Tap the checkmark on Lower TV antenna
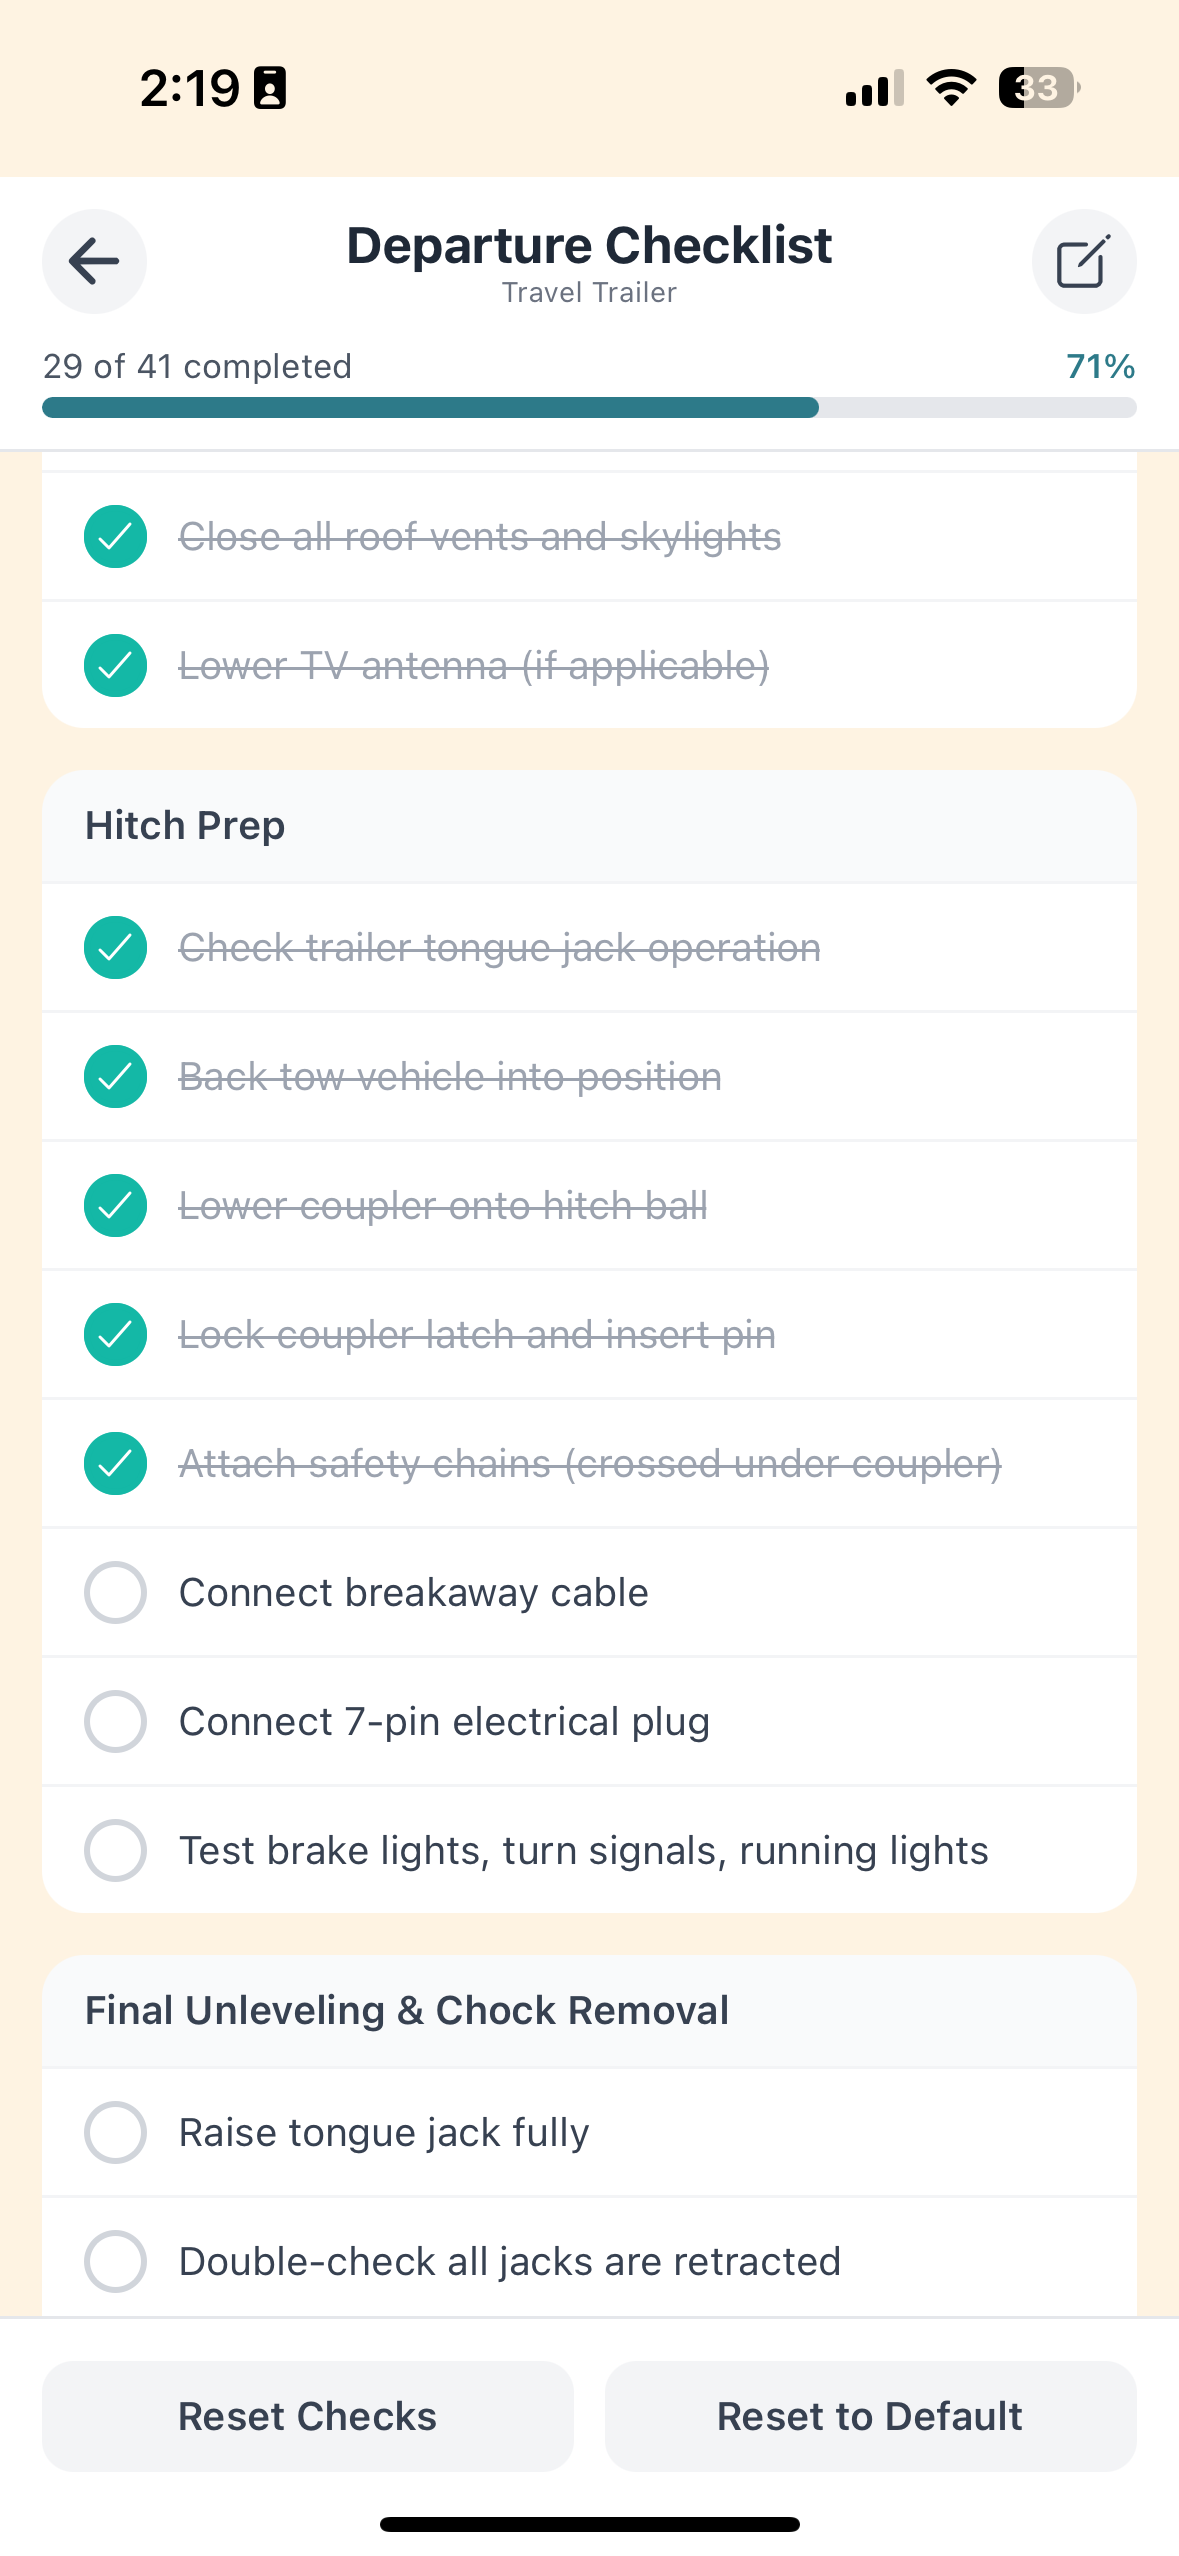 point(115,665)
